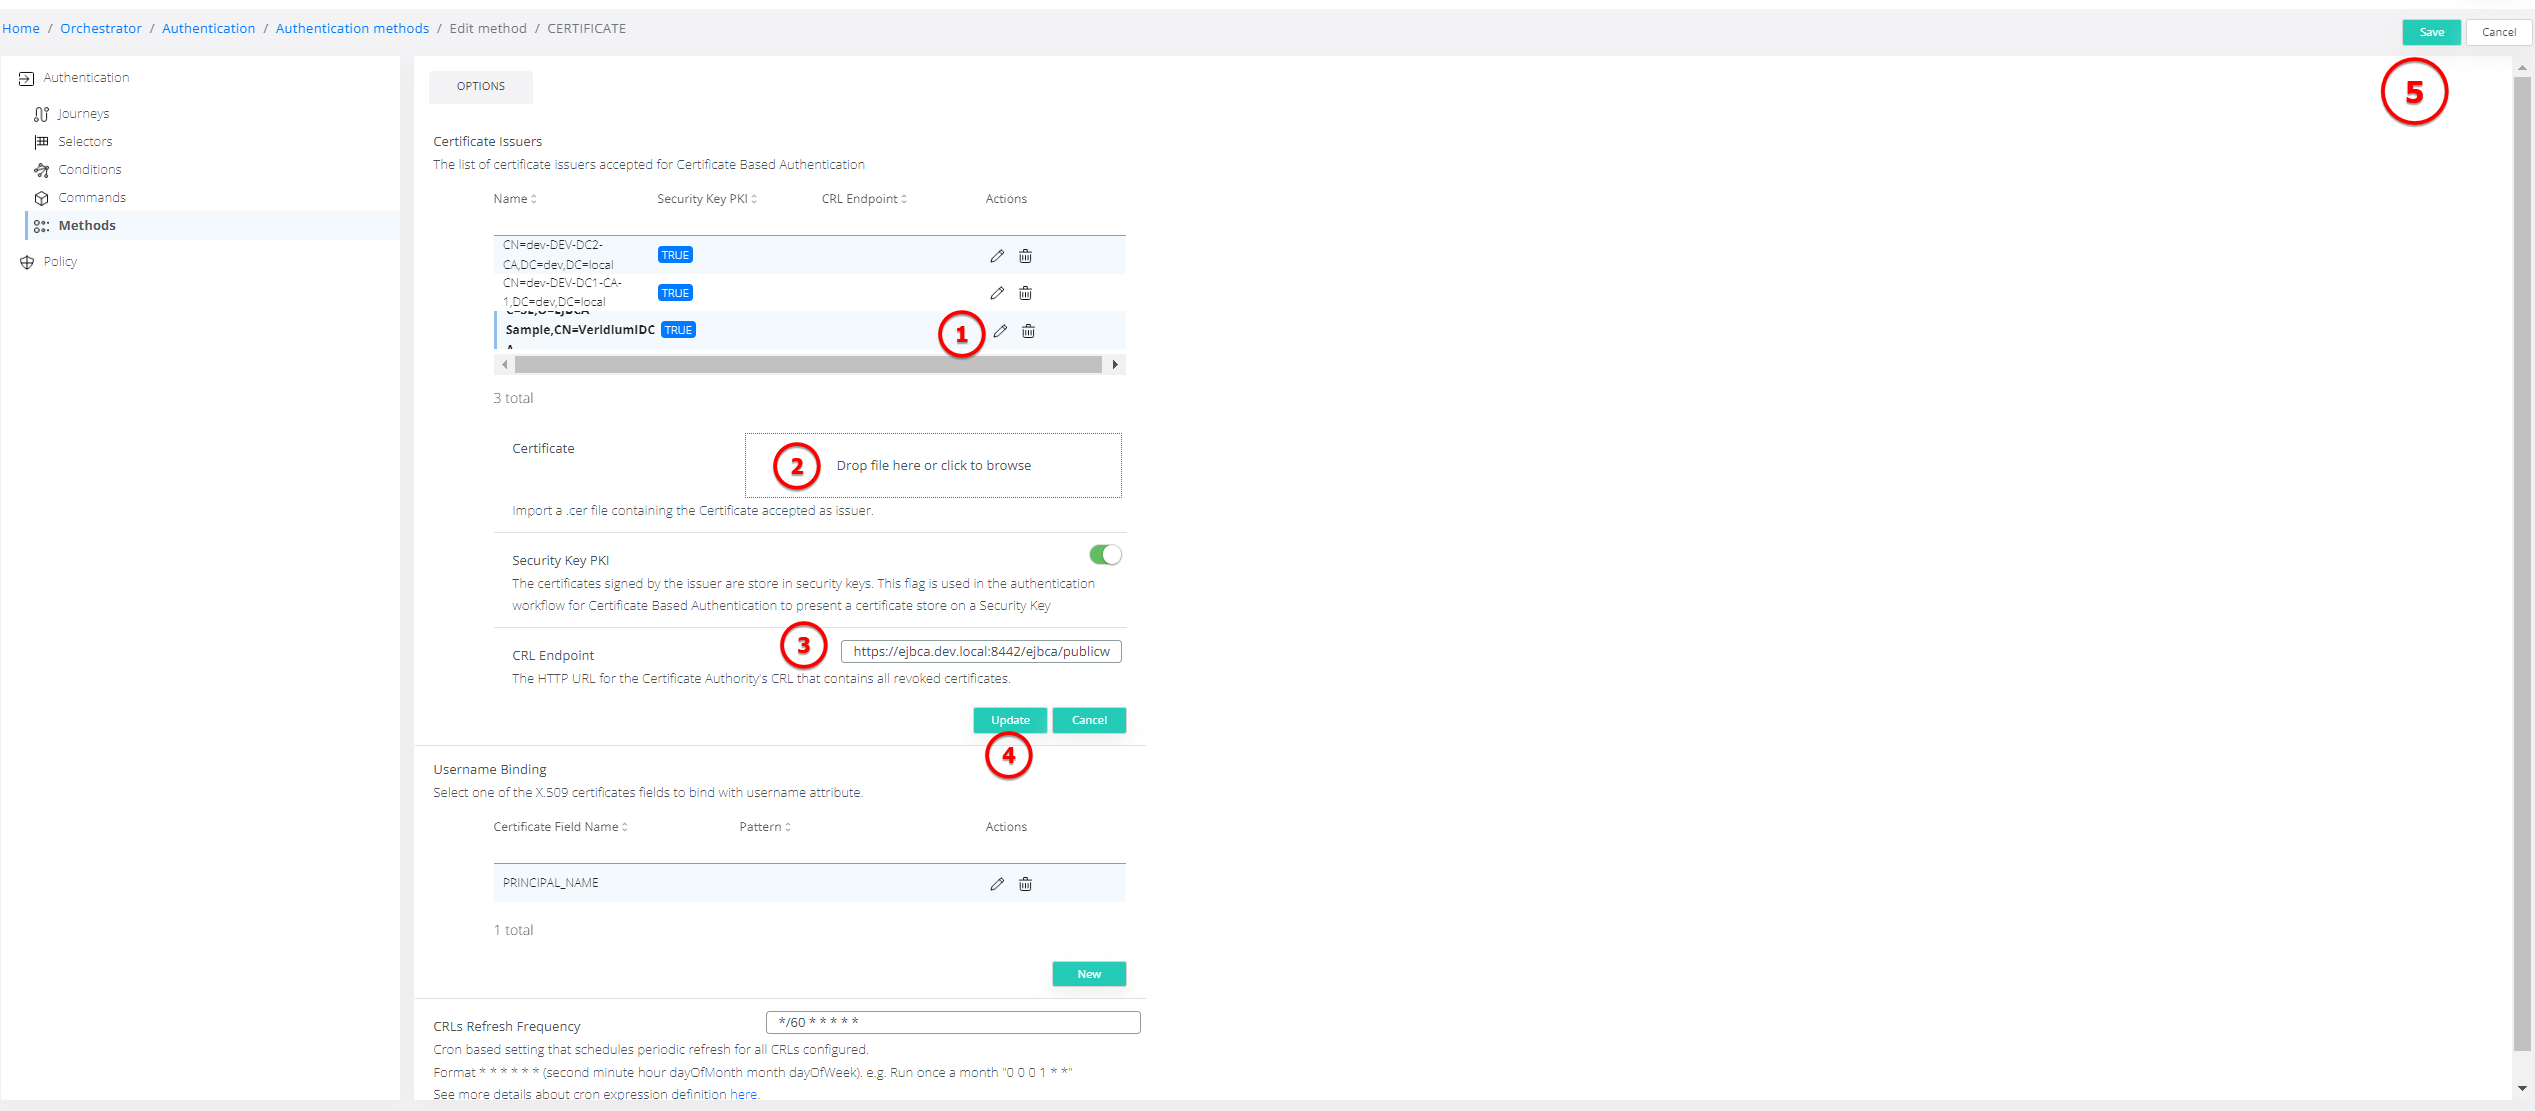
Task: Toggle the Security Key PKI switch
Action: pos(1105,555)
